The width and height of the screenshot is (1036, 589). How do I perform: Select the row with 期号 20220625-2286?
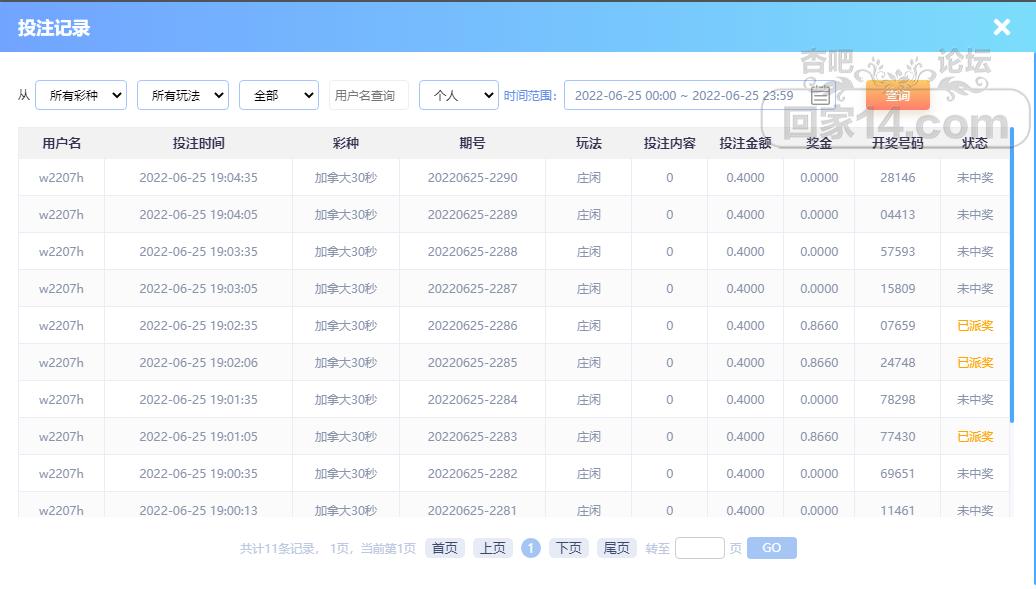coord(472,326)
